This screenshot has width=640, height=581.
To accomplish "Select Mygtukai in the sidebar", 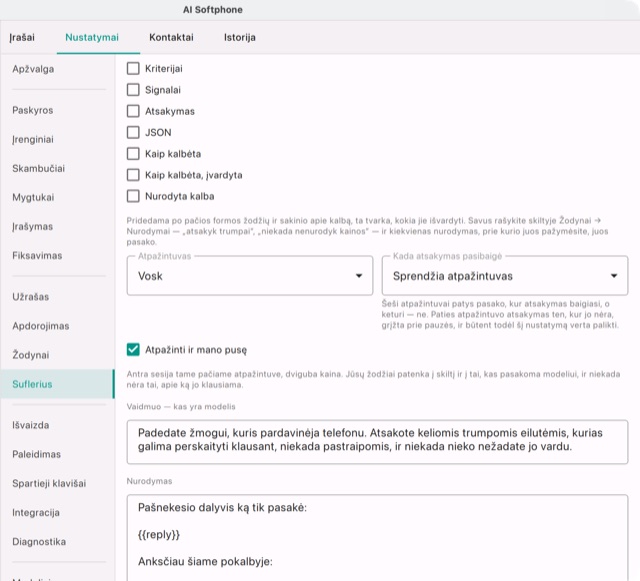I will 57,197.
